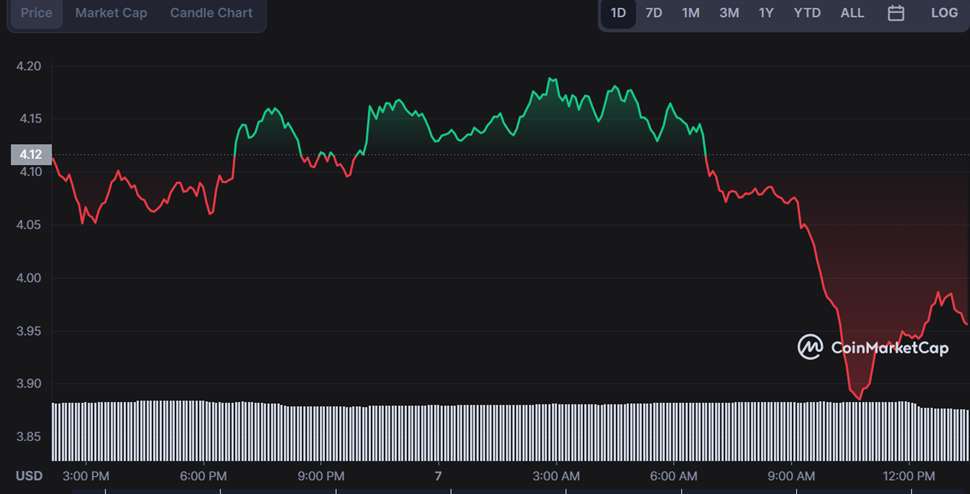Click the CoinMarketCap watermark text
The height and width of the screenshot is (494, 970).
pos(889,348)
